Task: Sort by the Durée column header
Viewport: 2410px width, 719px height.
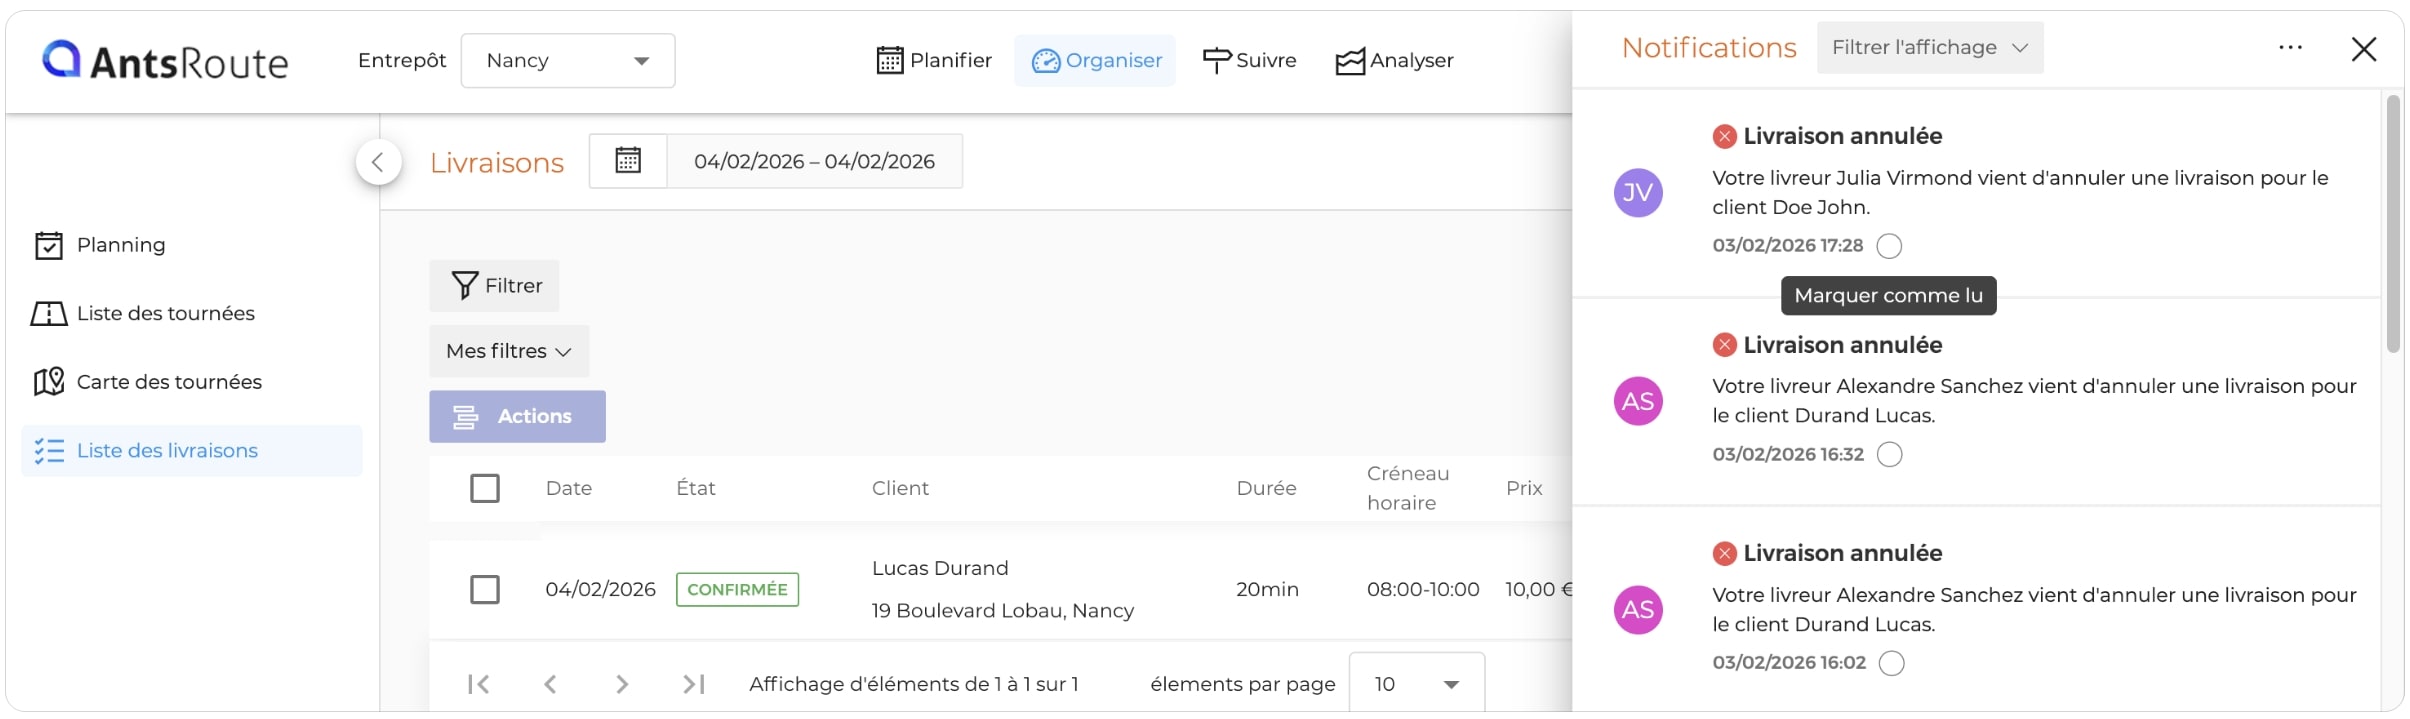Action: point(1266,488)
